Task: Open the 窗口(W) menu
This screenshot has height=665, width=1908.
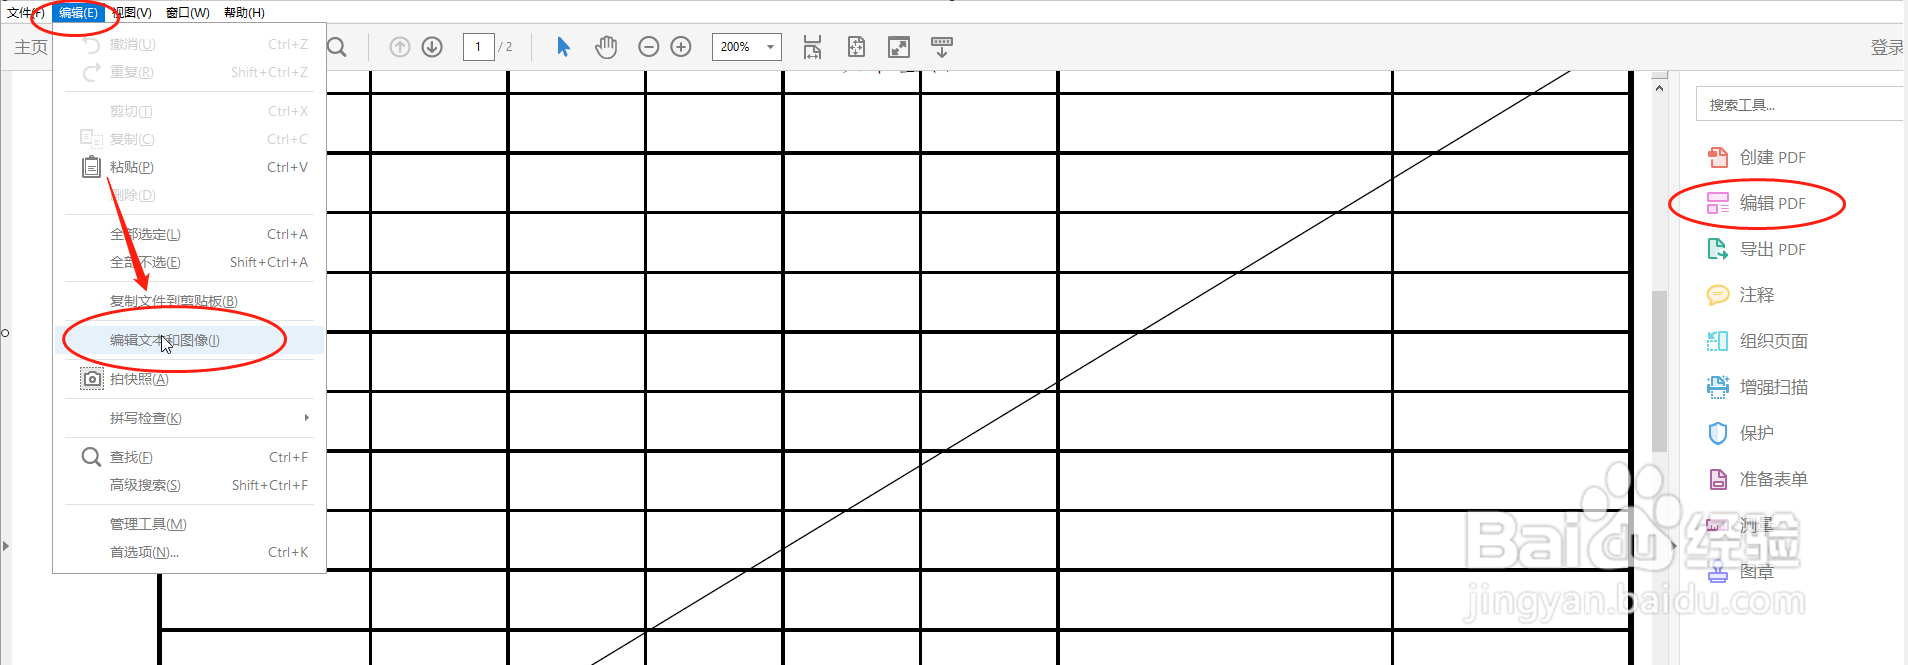Action: (188, 13)
